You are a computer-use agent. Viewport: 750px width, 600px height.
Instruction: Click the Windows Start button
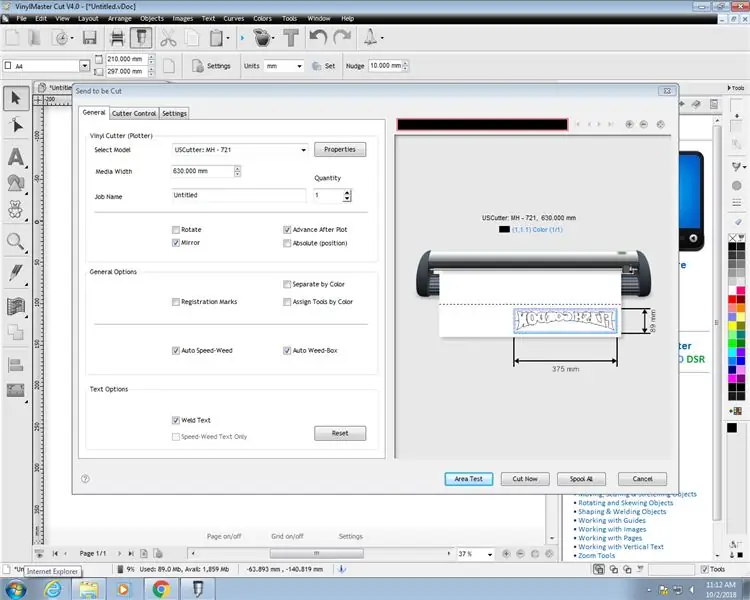tap(16, 589)
